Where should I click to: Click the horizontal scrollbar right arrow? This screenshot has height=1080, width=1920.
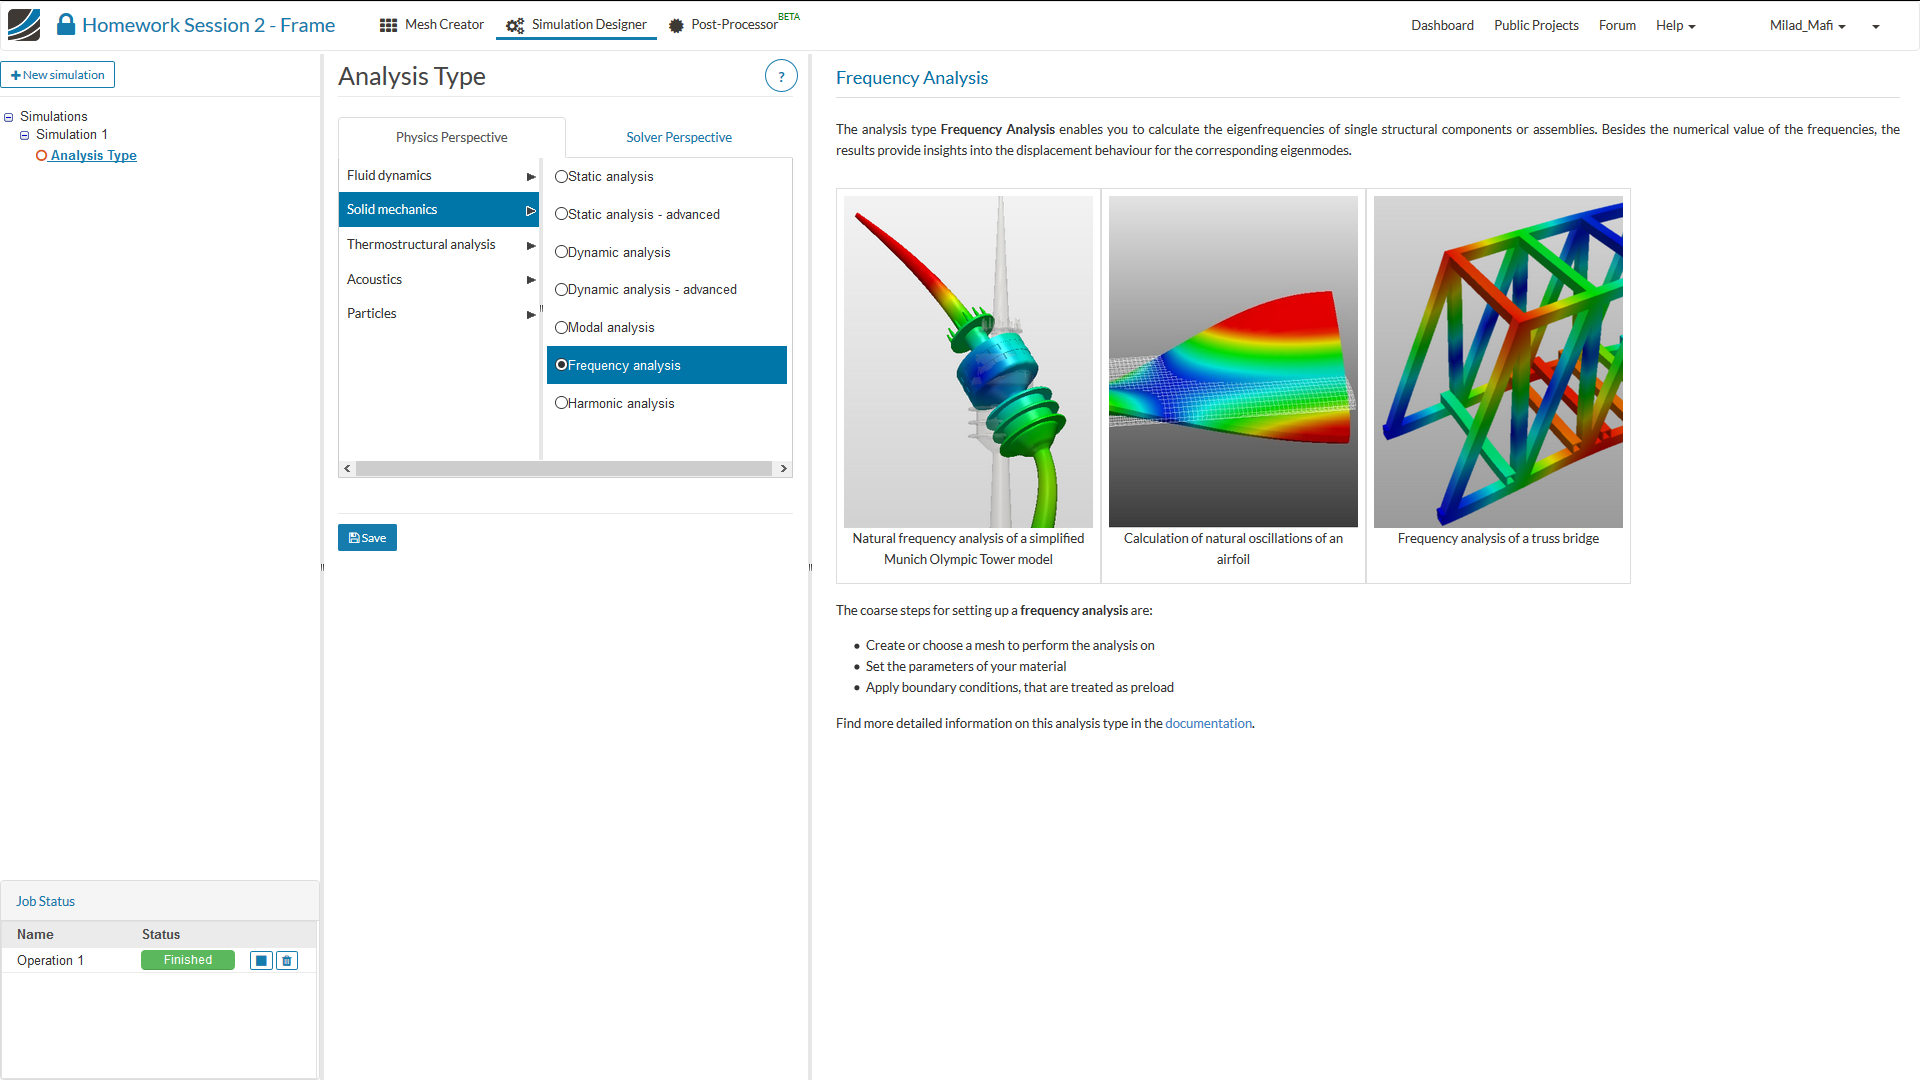784,468
